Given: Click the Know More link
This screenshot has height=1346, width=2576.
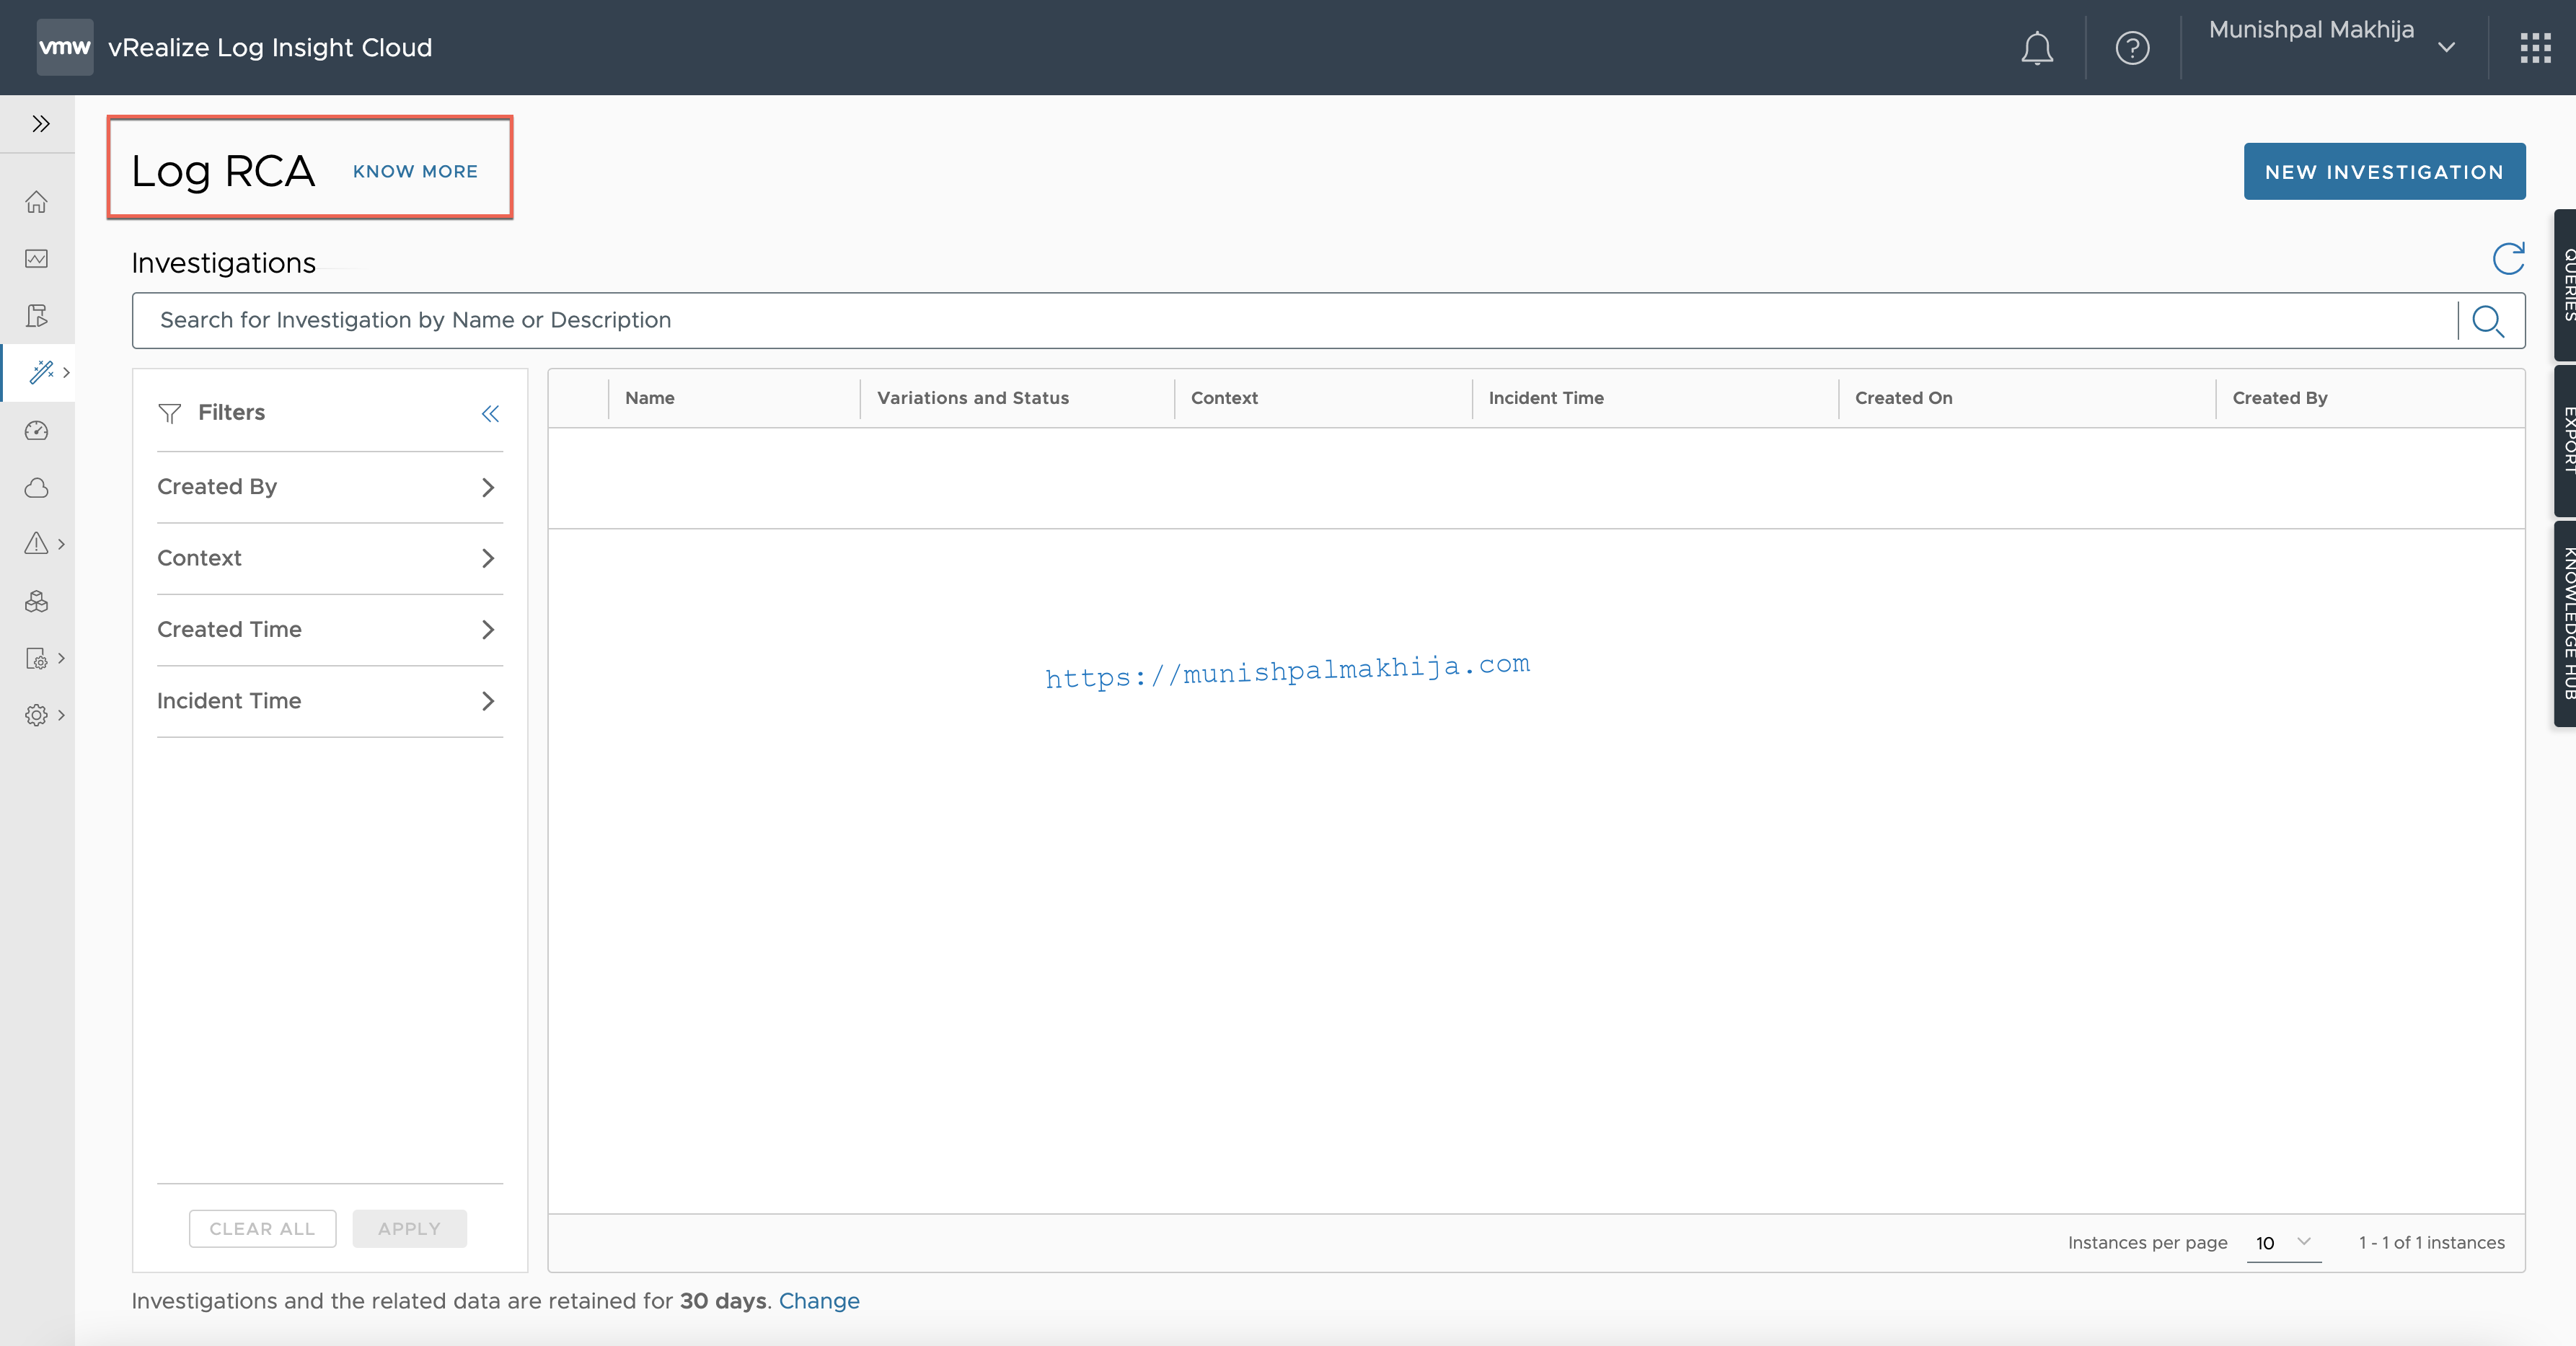Looking at the screenshot, I should click(415, 172).
